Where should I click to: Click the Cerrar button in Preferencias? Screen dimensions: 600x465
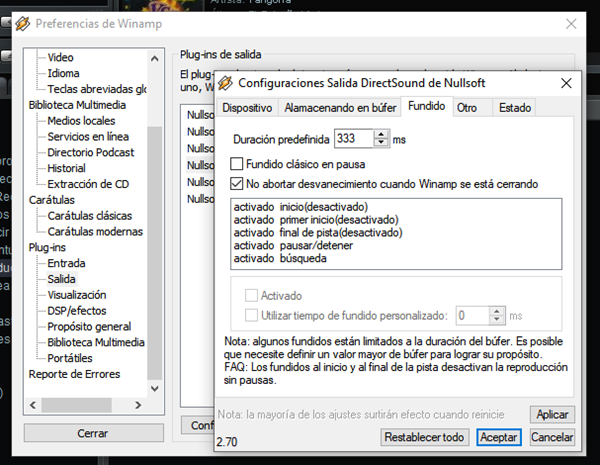tap(93, 433)
